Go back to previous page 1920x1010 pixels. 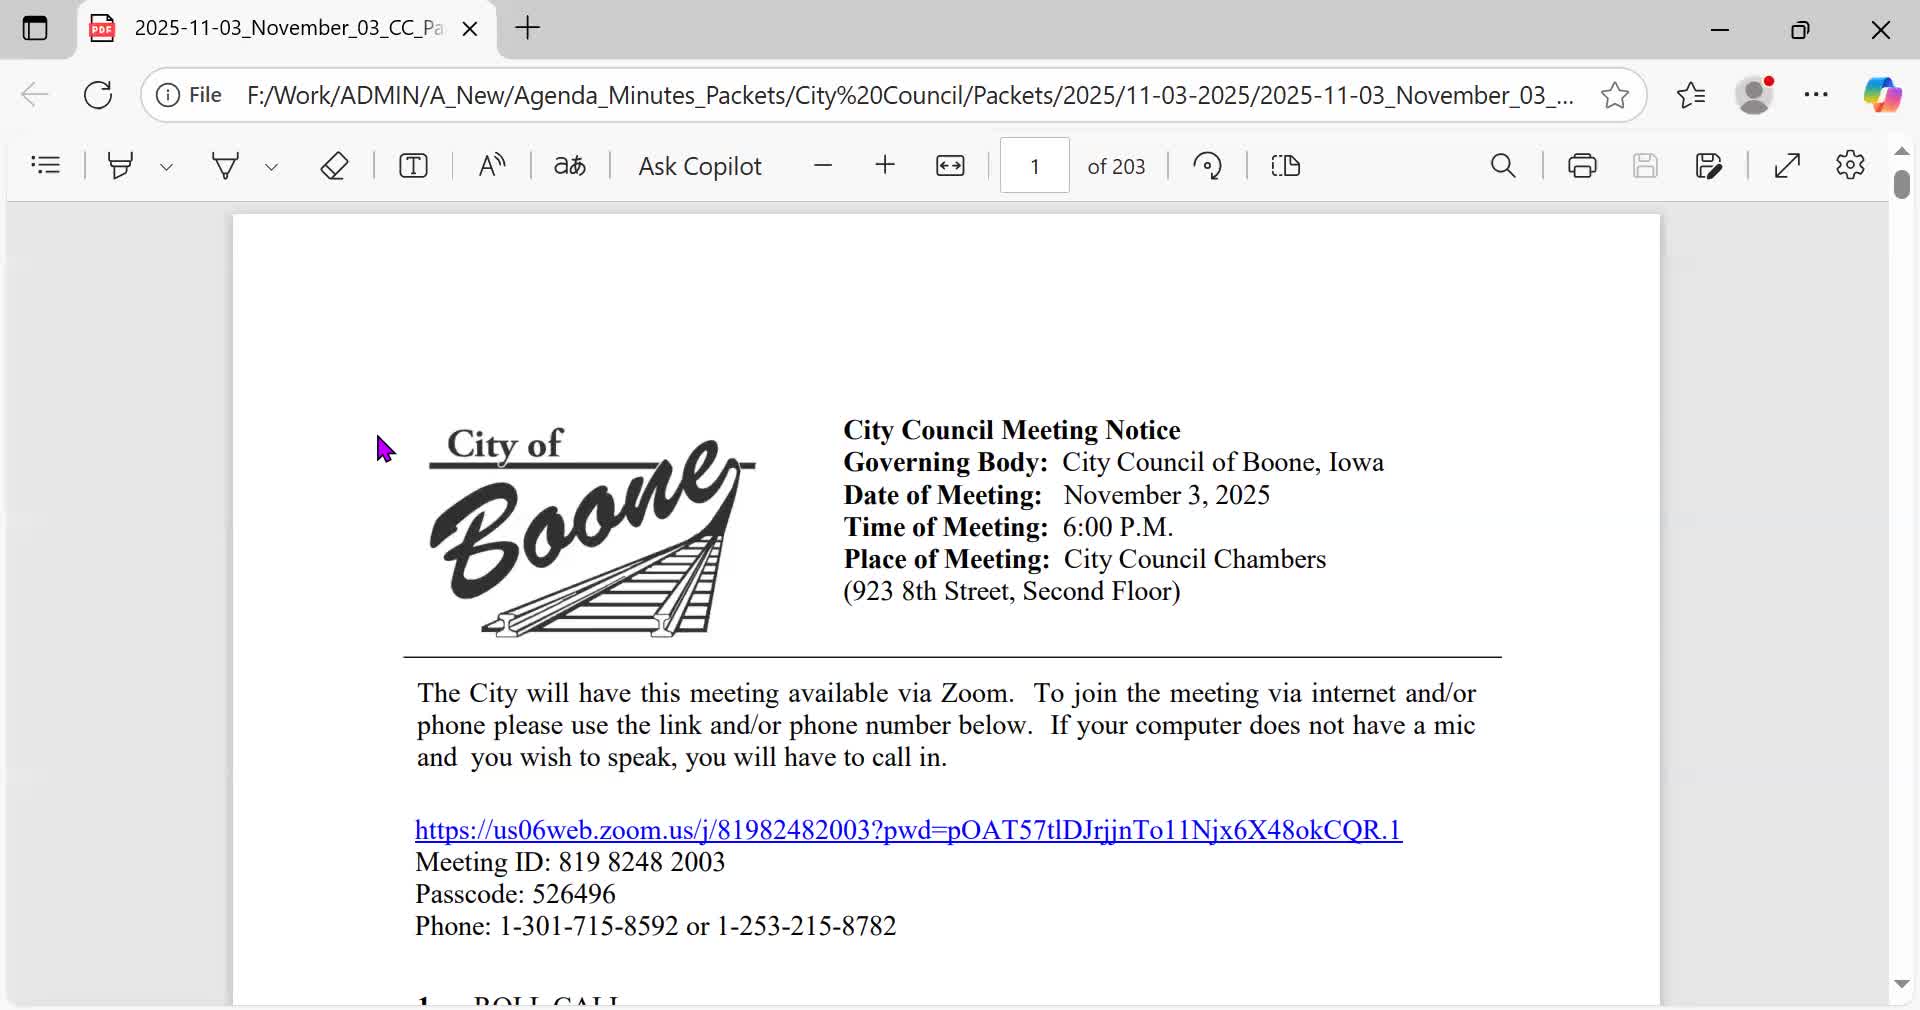pos(35,95)
